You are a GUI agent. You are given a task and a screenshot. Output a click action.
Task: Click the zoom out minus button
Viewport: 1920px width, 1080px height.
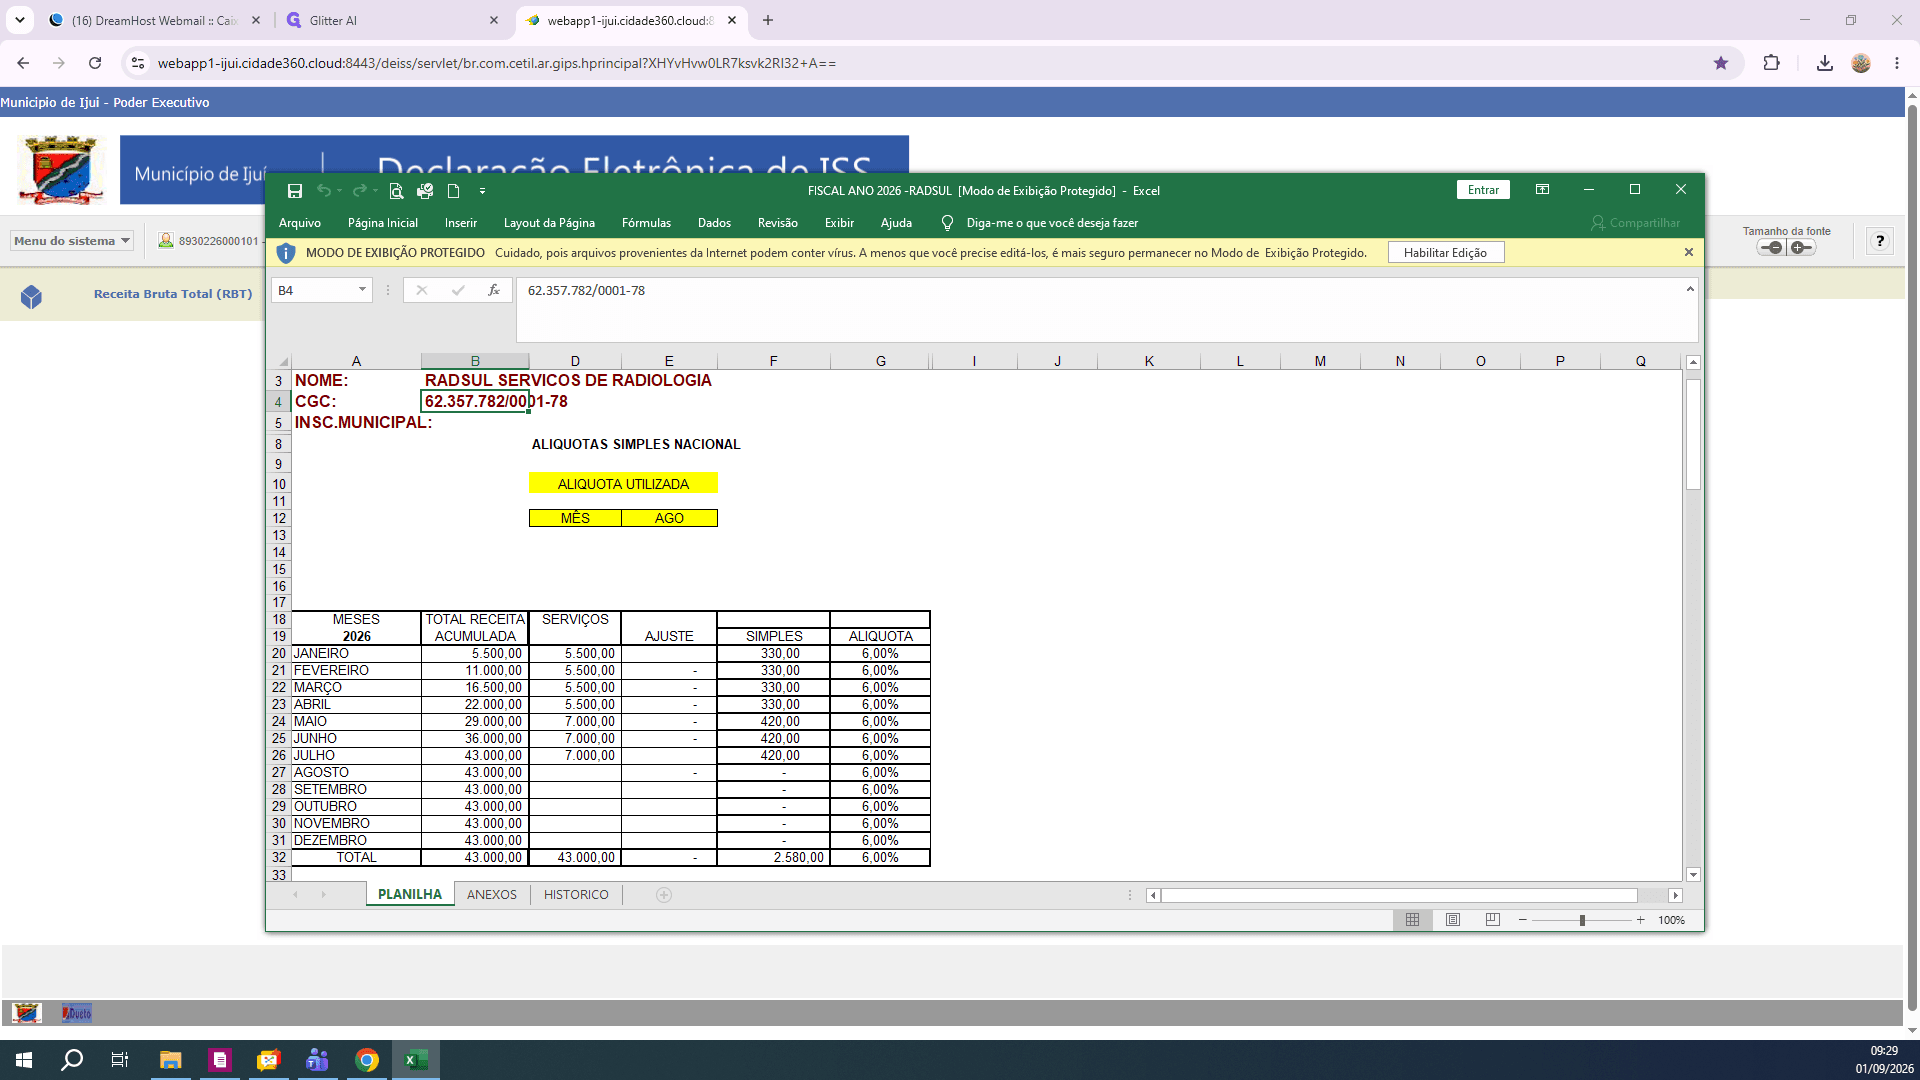click(1523, 920)
